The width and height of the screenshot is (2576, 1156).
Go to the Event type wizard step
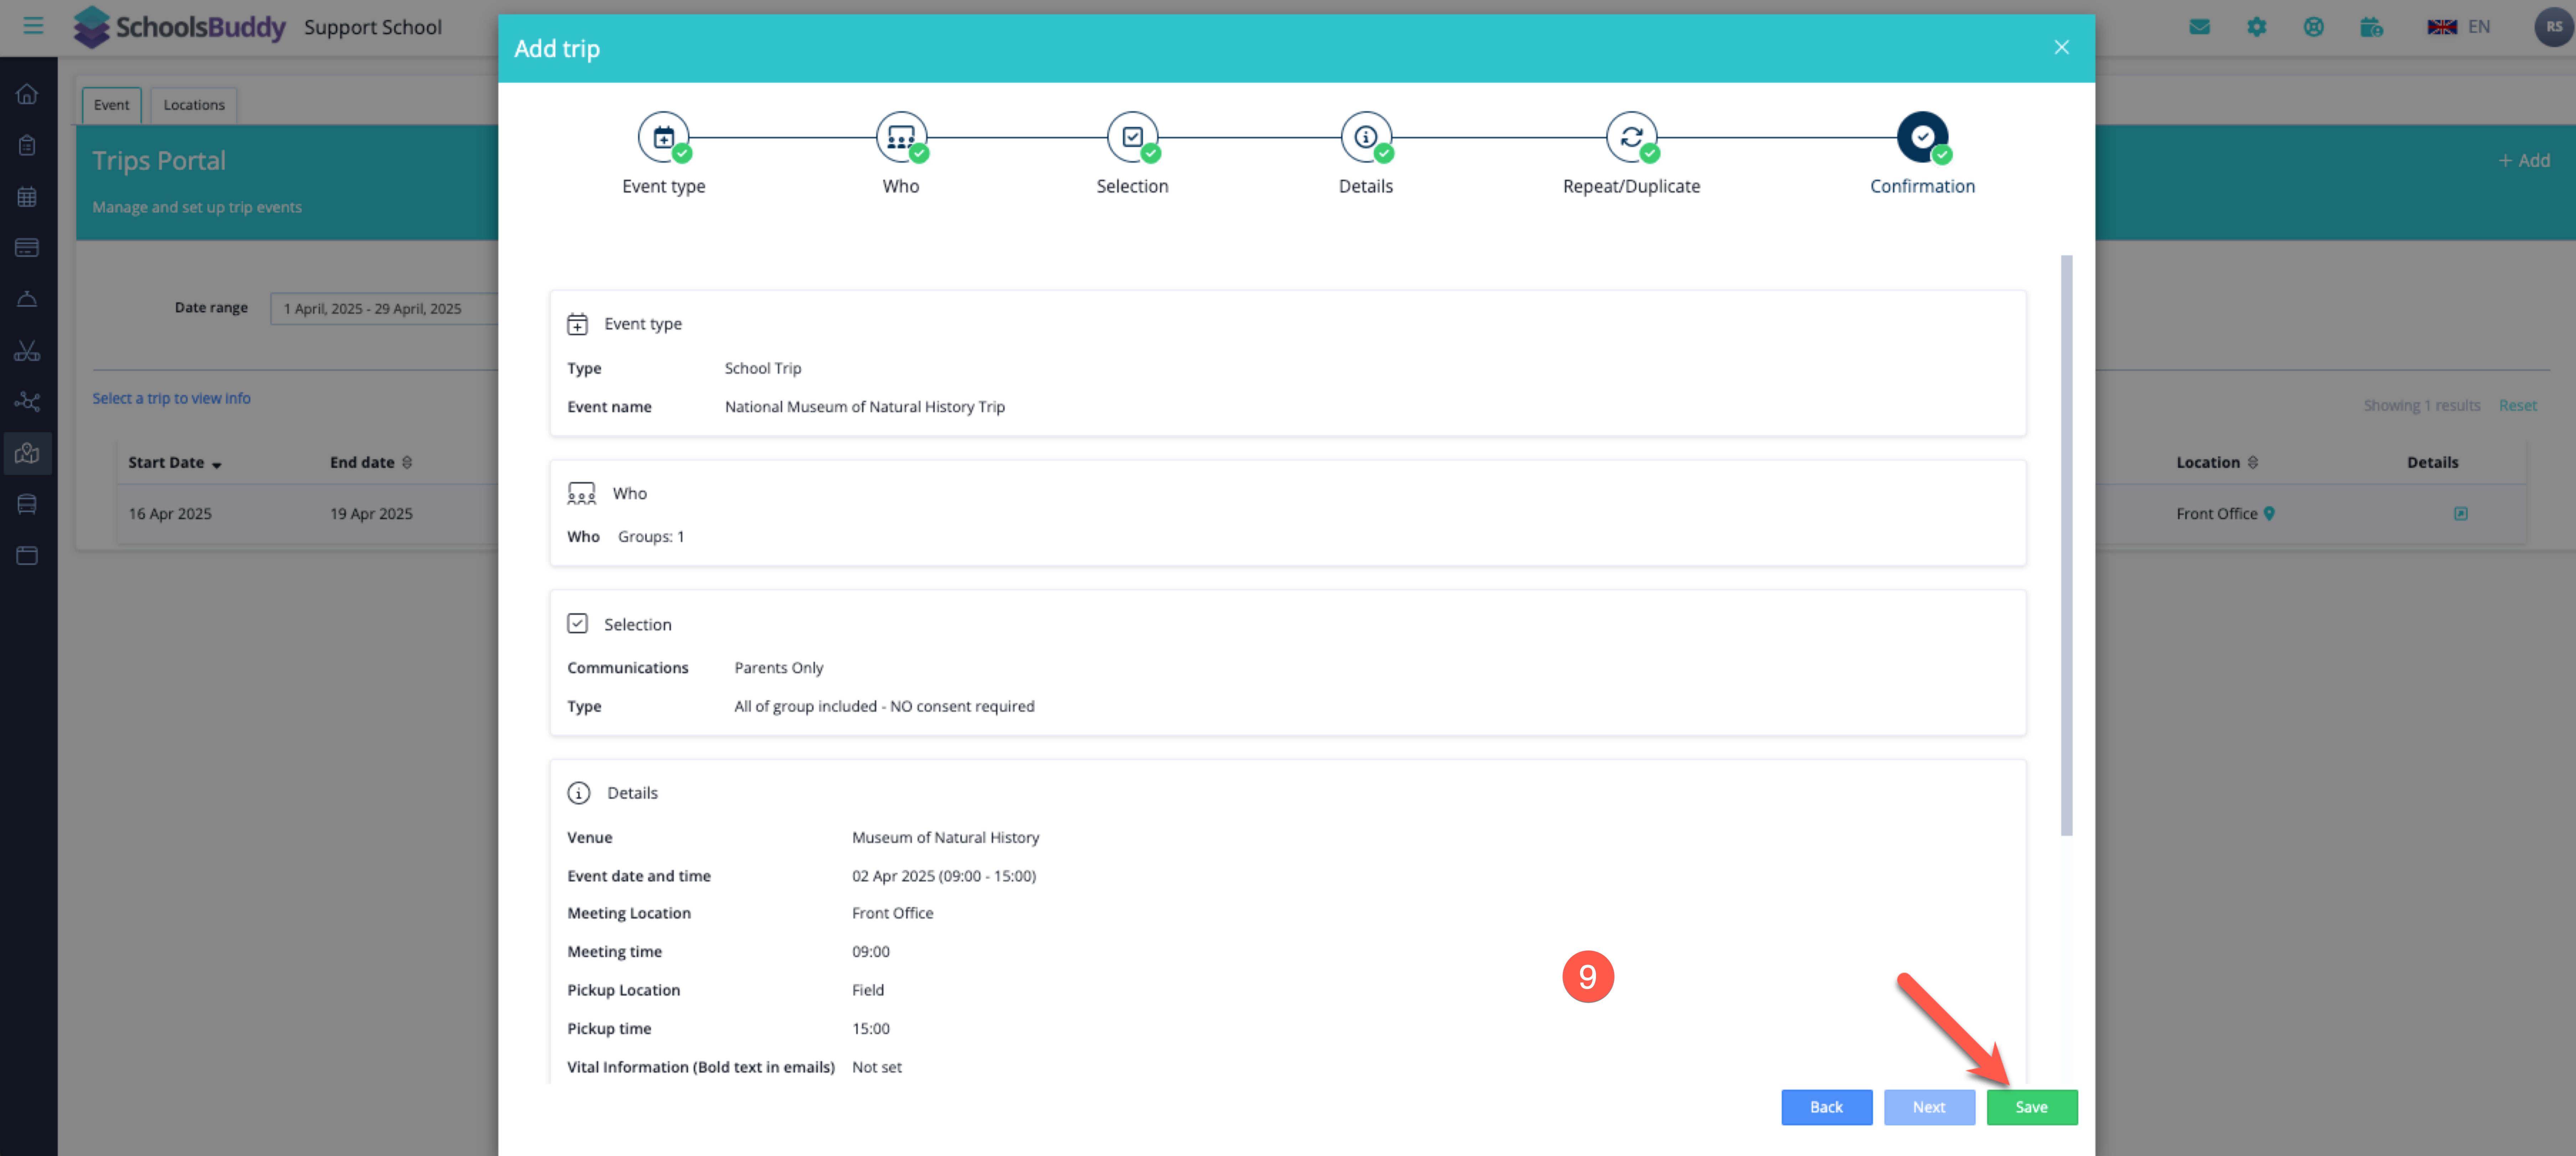(x=664, y=153)
